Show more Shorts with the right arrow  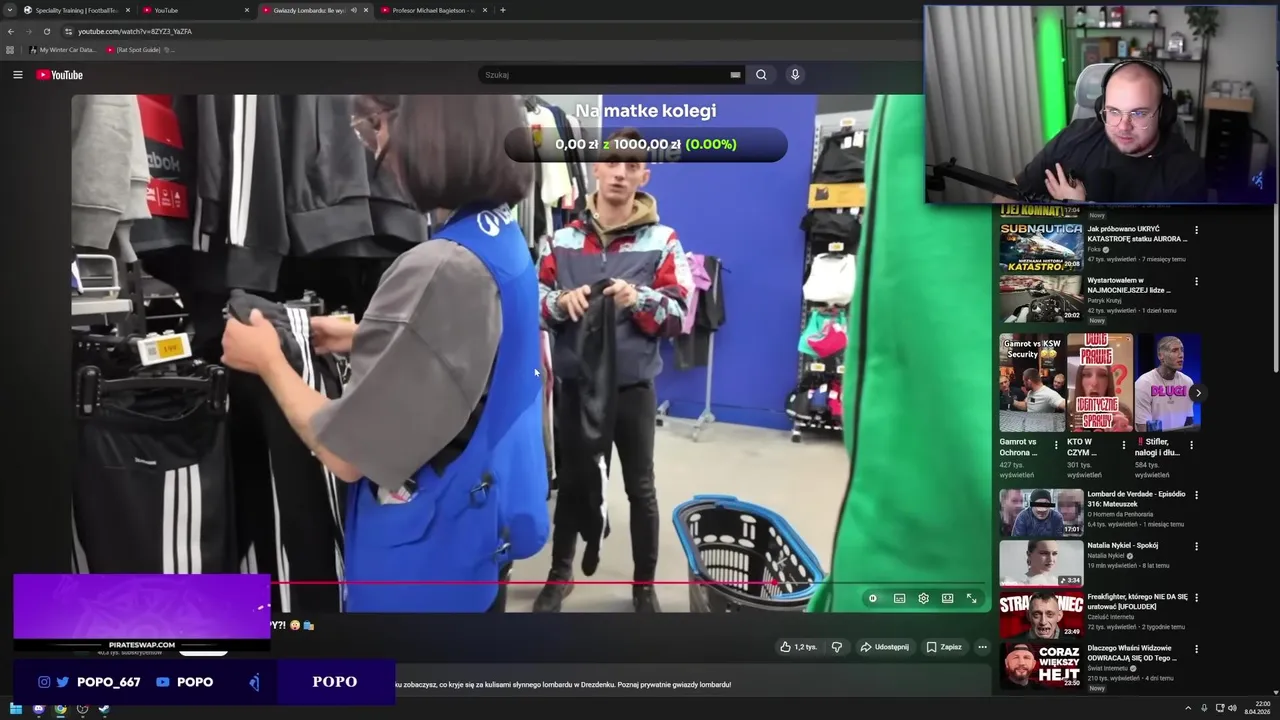(x=1198, y=393)
